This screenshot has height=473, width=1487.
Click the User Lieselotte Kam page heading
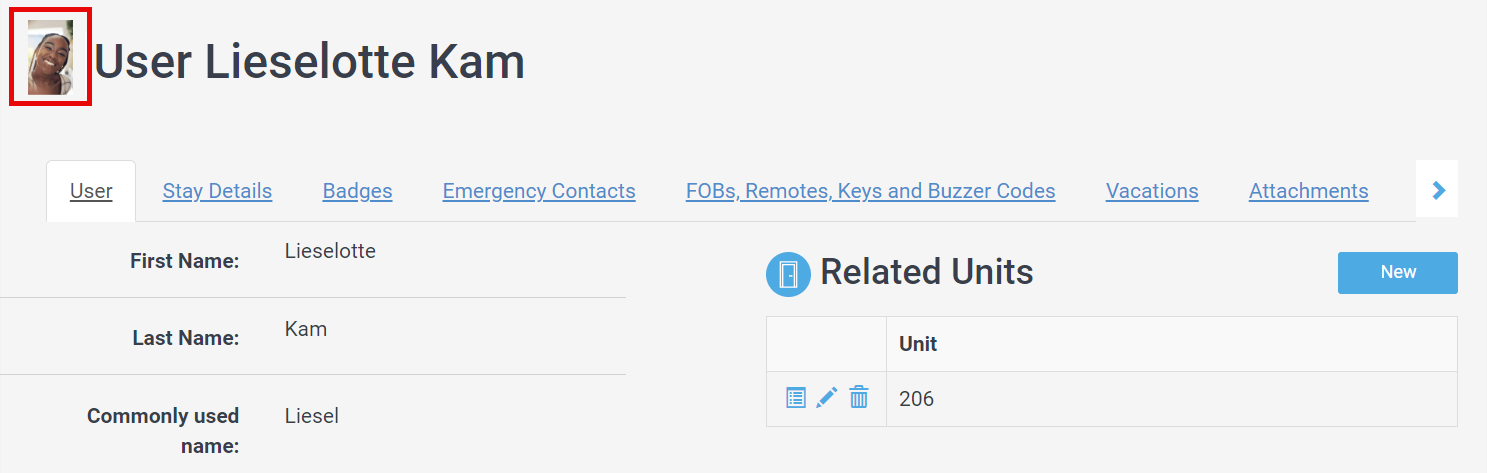coord(309,62)
